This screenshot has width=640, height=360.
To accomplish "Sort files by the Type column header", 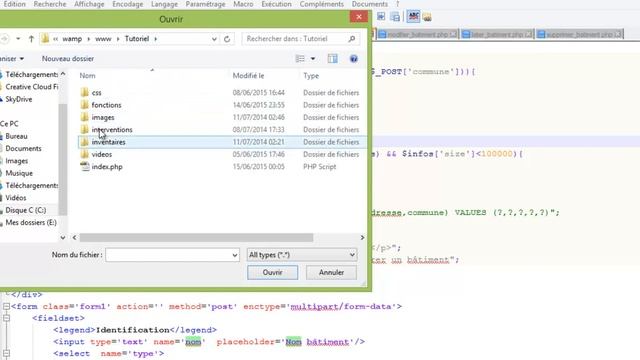I will [311, 76].
